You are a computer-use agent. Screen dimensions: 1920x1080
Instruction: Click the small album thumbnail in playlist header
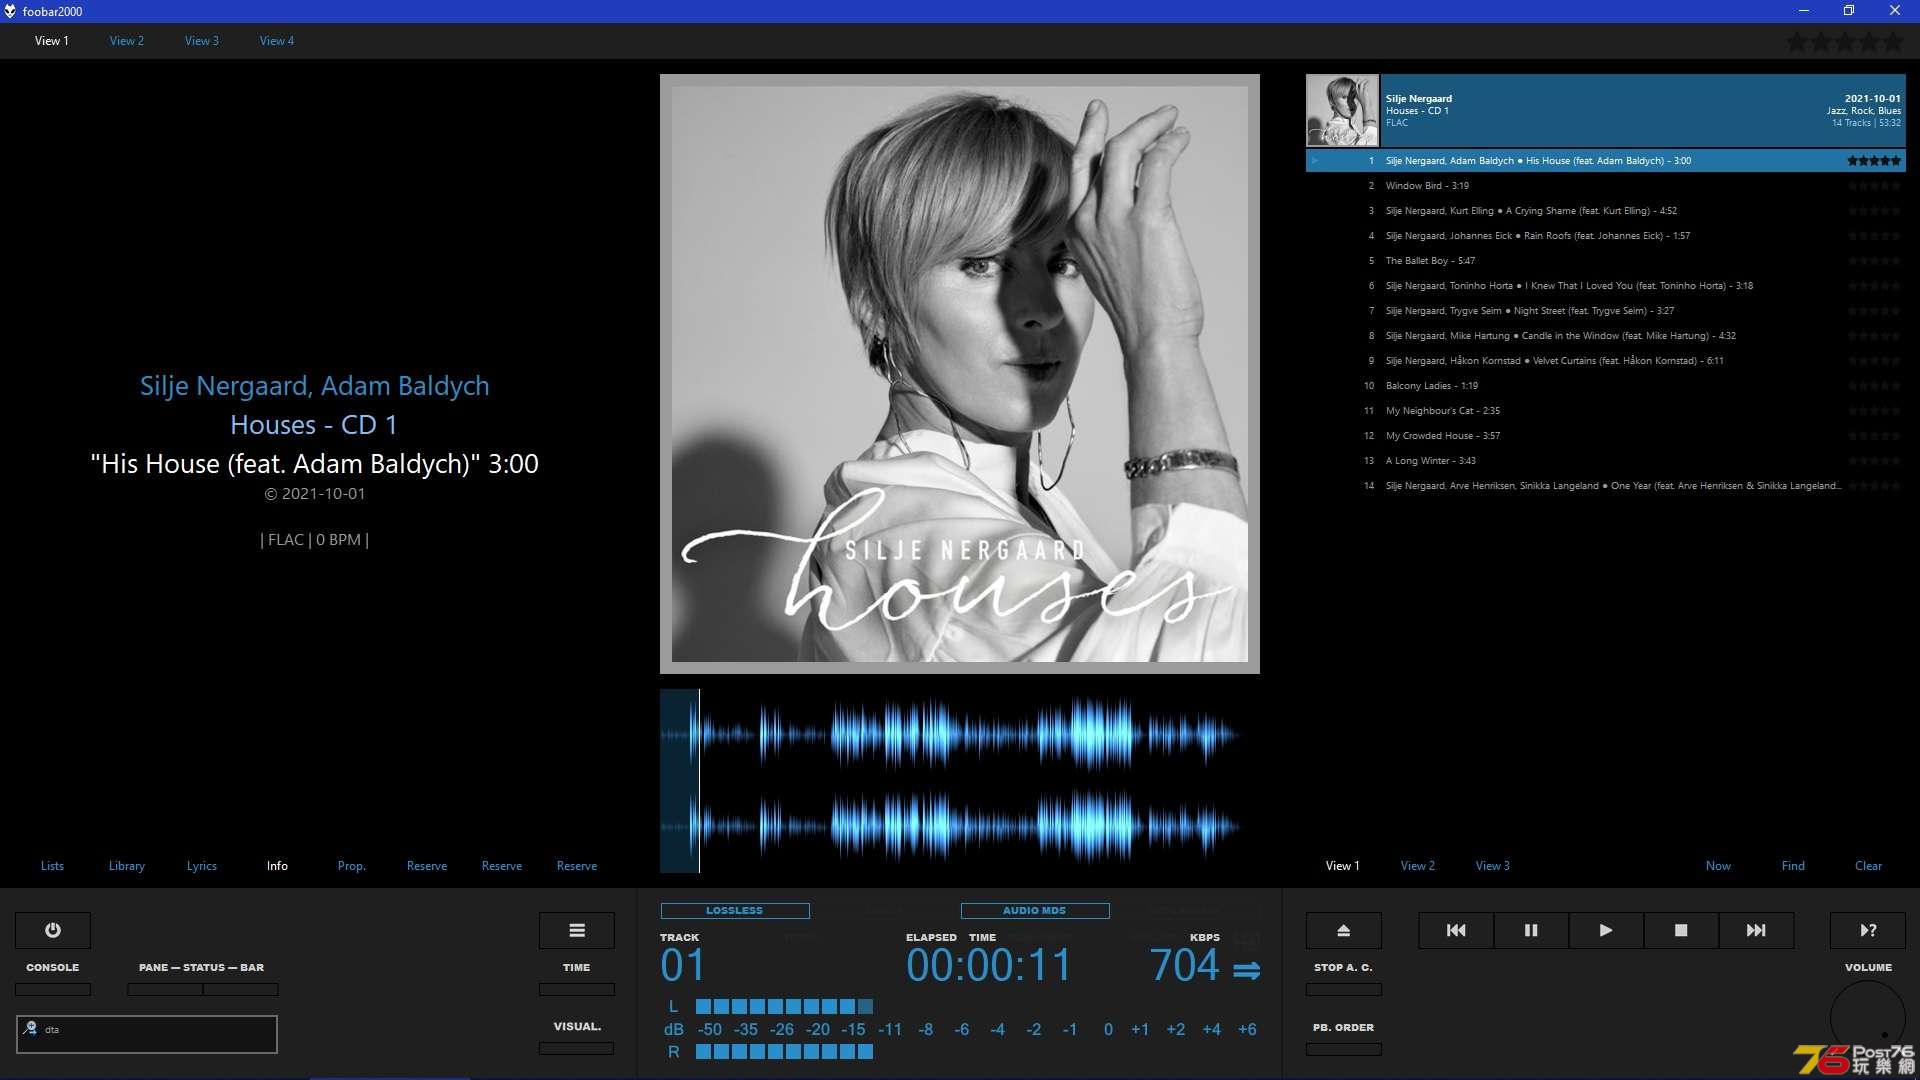(1342, 110)
